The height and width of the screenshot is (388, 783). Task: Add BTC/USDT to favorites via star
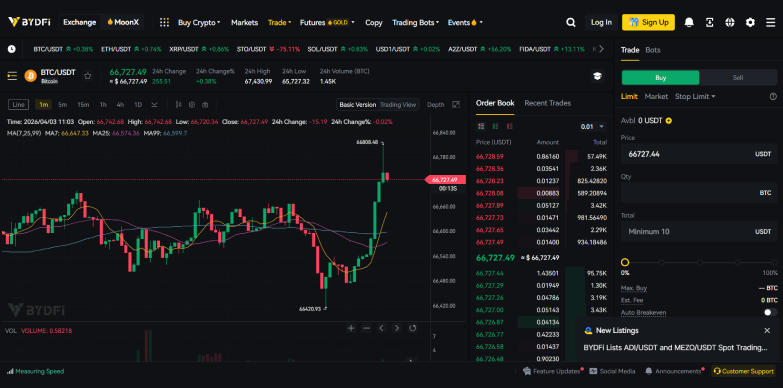tap(88, 76)
